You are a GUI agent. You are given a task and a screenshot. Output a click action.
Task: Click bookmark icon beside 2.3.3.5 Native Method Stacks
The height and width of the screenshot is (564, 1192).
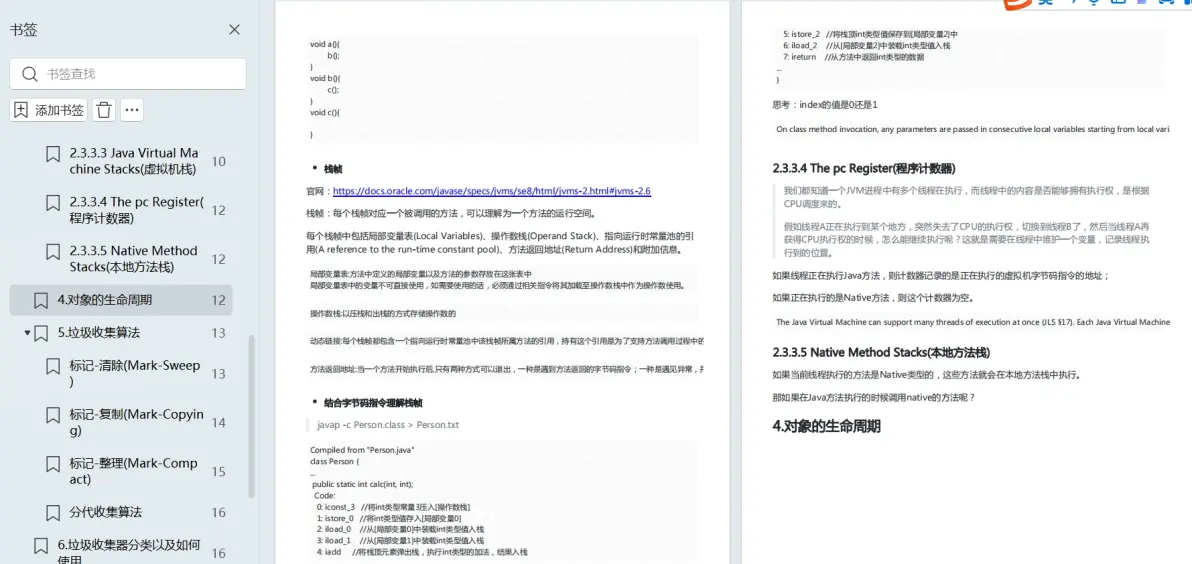(x=52, y=252)
